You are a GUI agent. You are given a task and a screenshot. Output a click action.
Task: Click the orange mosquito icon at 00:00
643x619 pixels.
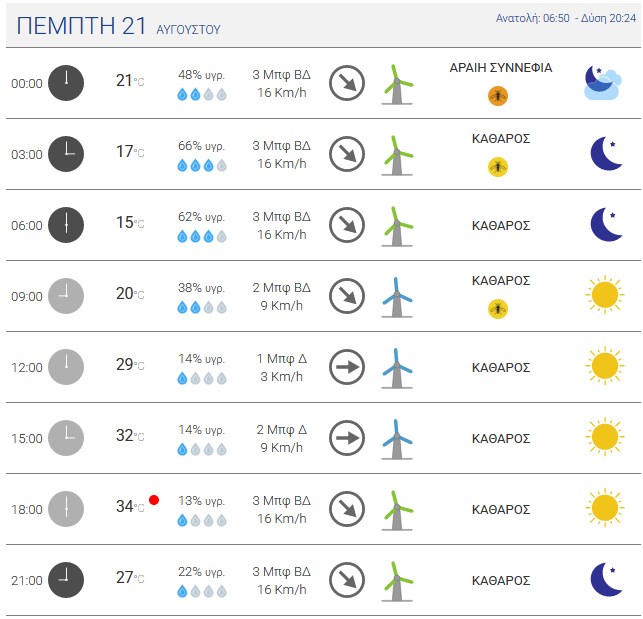tap(498, 96)
